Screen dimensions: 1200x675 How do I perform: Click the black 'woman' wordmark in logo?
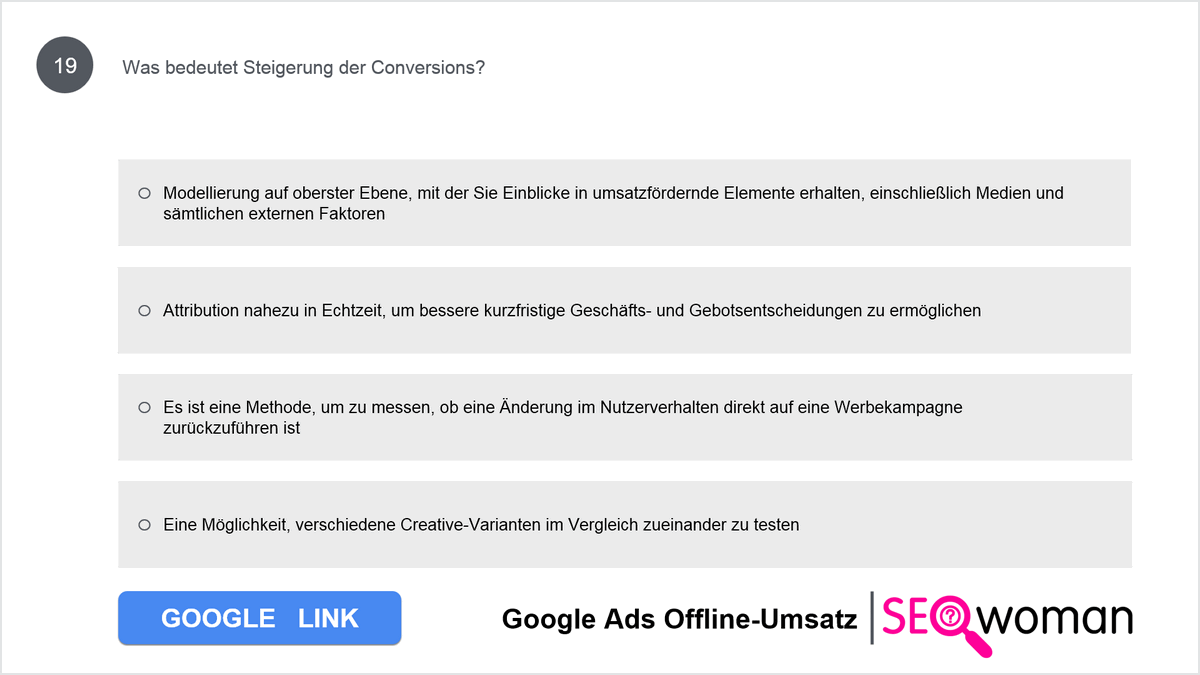(1056, 619)
